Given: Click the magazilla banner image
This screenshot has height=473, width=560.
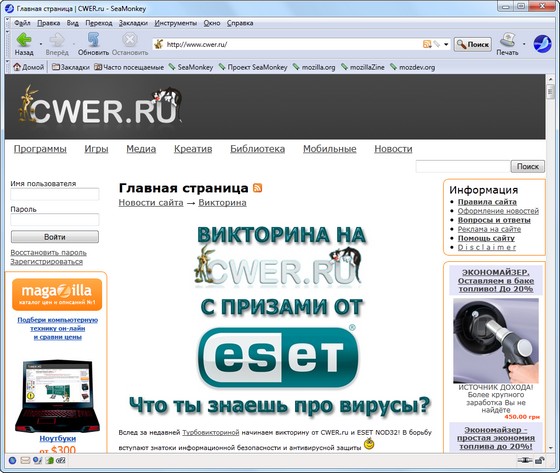Looking at the screenshot, I should (x=57, y=295).
